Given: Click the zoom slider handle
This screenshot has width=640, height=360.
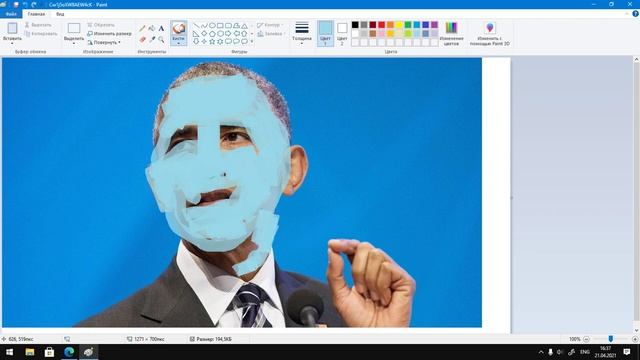Looking at the screenshot, I should click(x=611, y=339).
